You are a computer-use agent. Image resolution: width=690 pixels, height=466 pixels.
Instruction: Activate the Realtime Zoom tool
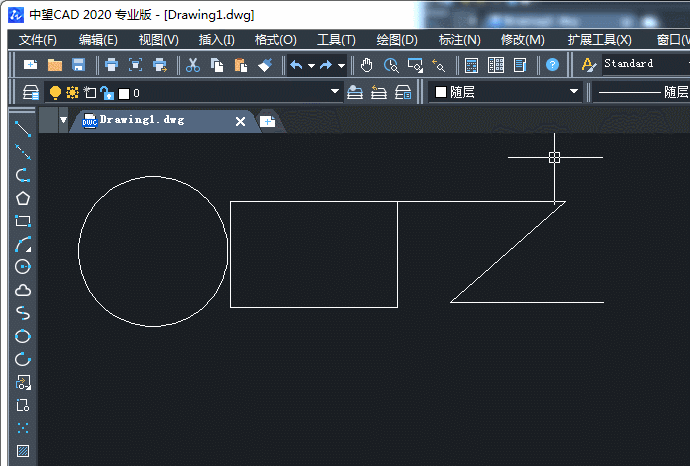[391, 65]
